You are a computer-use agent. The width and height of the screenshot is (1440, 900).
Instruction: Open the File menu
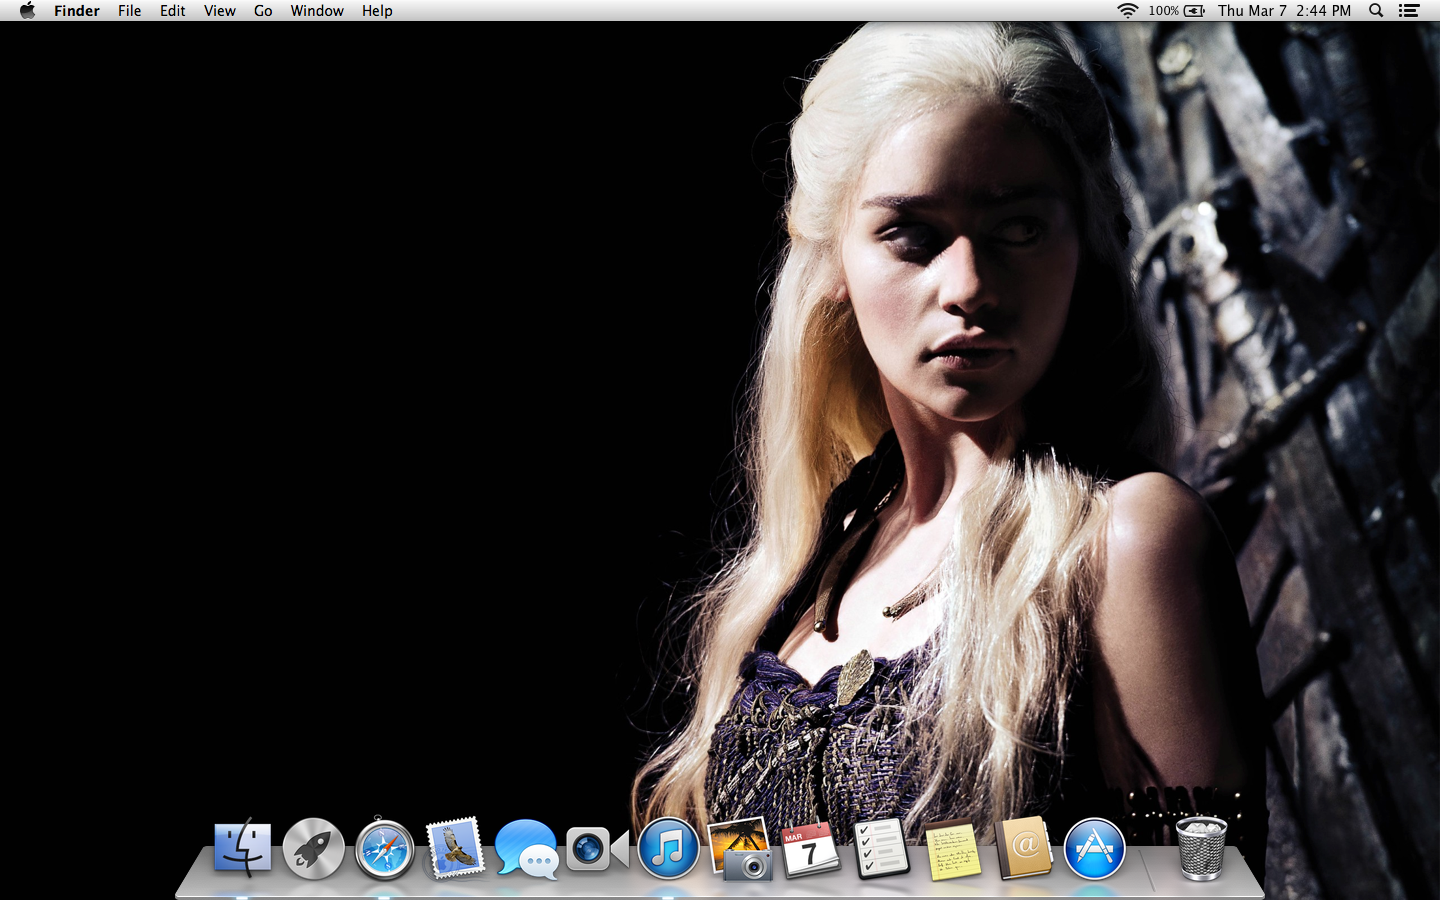[x=129, y=11]
